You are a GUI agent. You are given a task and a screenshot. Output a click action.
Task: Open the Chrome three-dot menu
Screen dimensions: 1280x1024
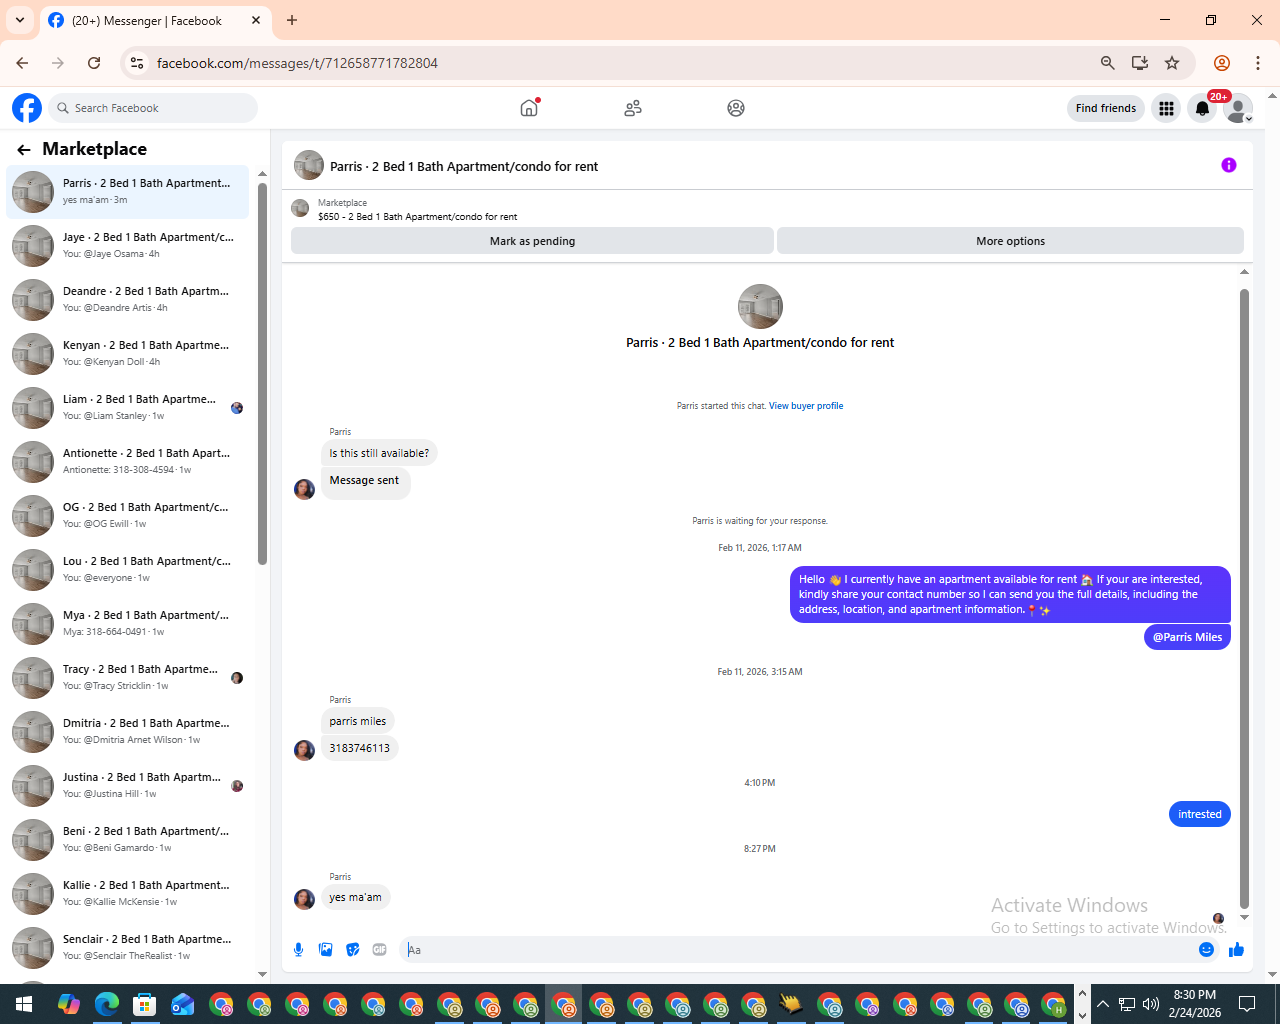click(x=1258, y=63)
